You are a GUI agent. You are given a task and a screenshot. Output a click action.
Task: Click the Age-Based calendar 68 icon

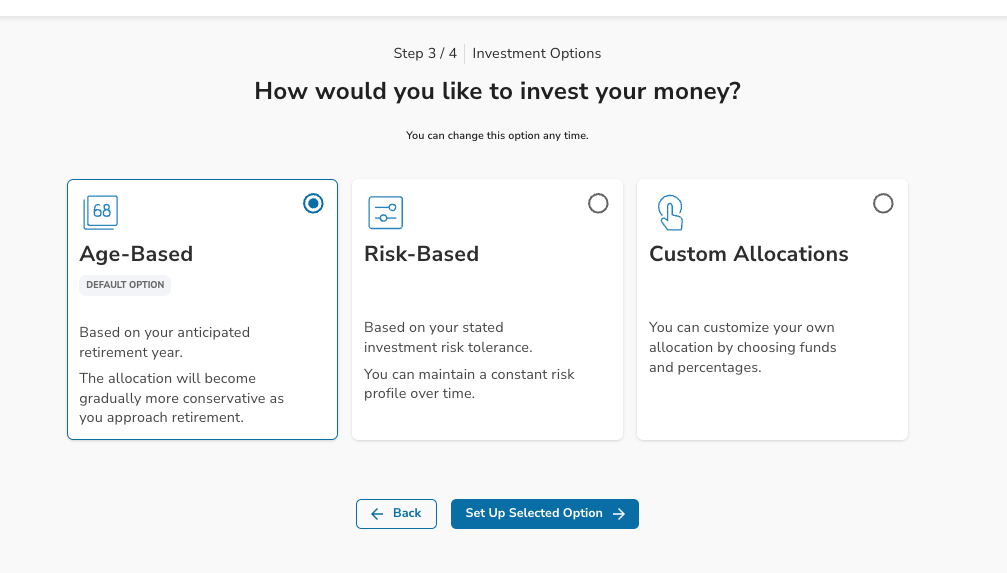pos(100,213)
